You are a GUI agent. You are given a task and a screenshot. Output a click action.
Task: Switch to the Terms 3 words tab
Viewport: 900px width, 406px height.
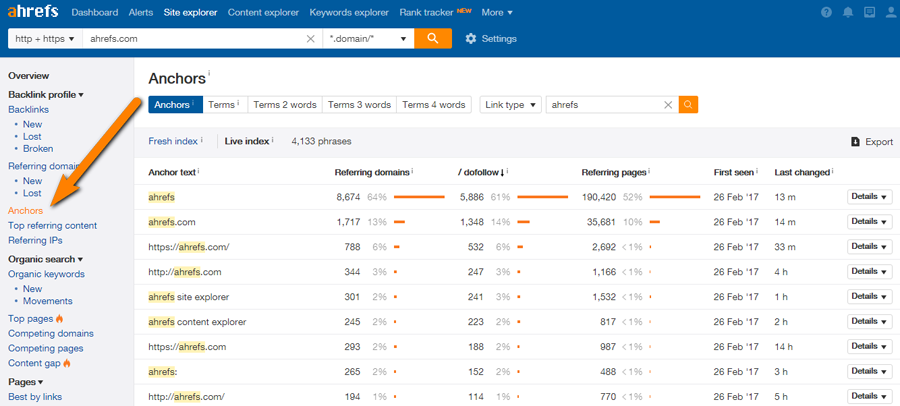point(359,105)
